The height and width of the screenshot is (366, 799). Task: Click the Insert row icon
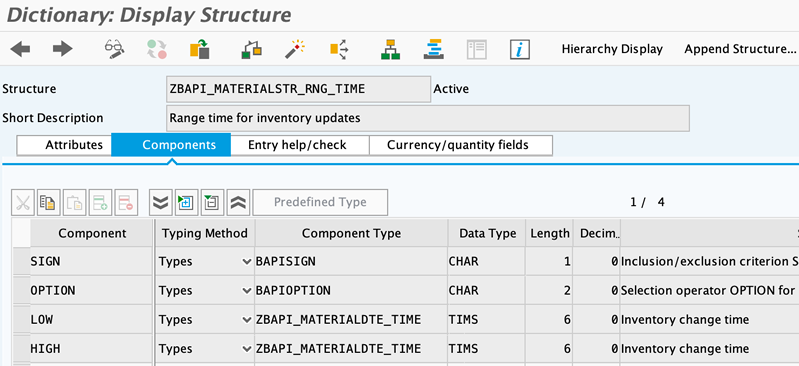coord(100,203)
